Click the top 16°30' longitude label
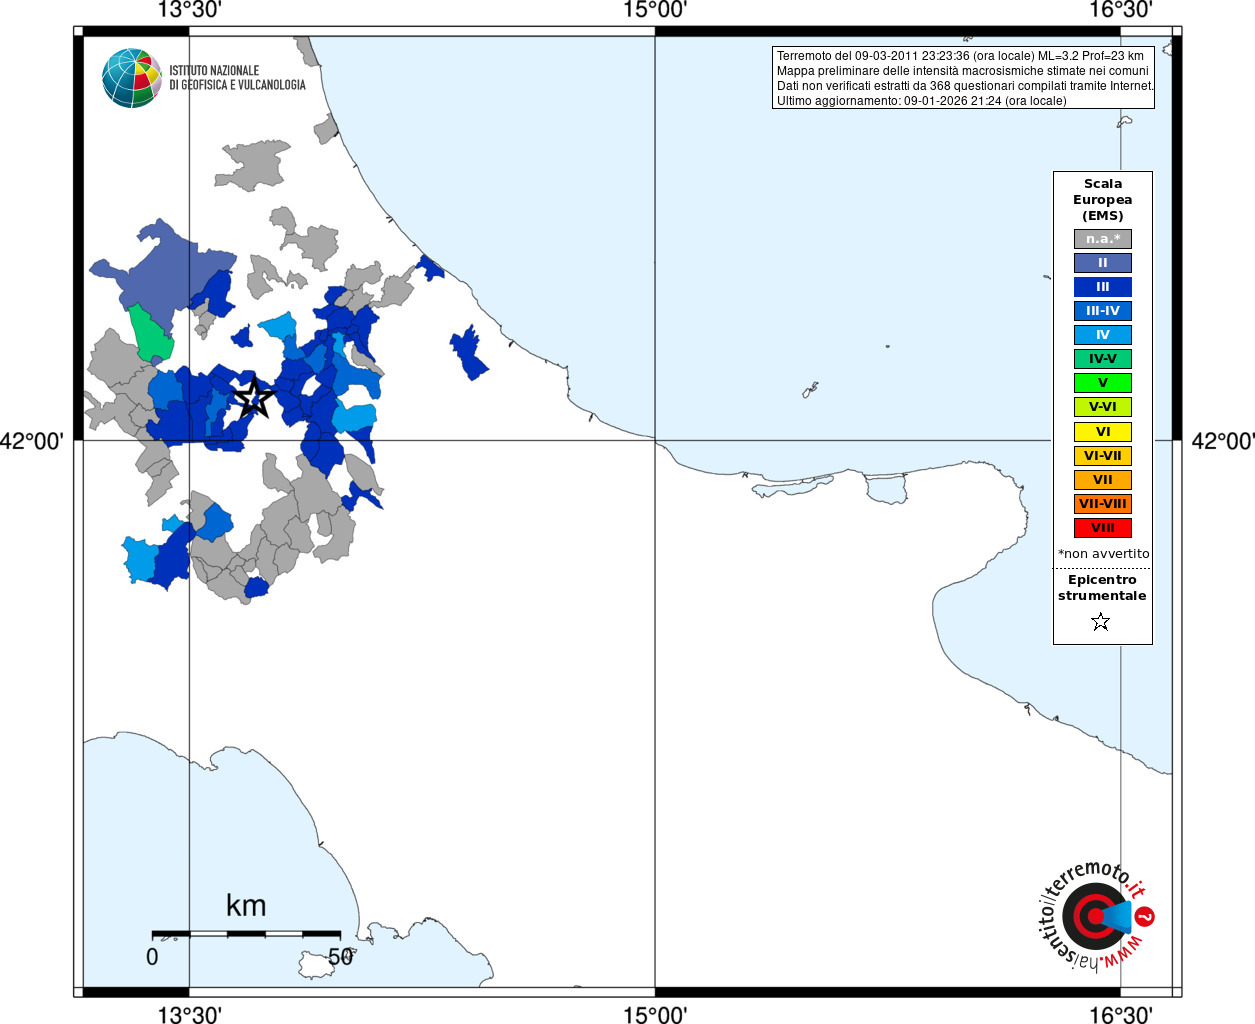1255x1024 pixels. (x=1121, y=11)
